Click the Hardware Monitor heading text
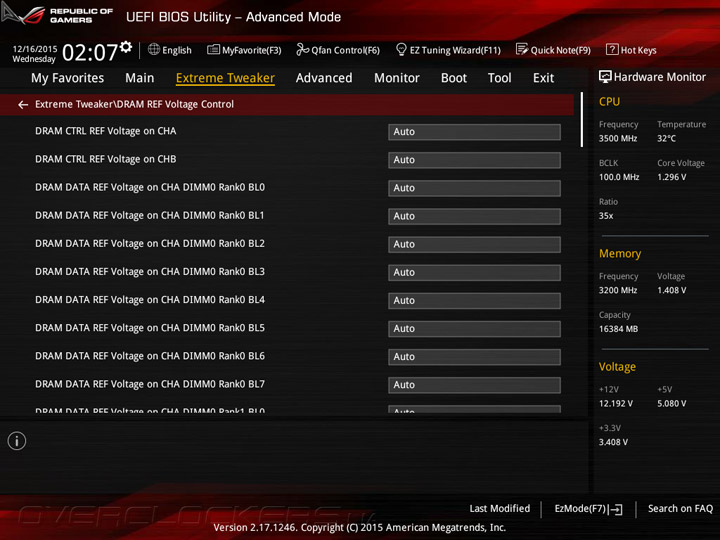 (659, 77)
